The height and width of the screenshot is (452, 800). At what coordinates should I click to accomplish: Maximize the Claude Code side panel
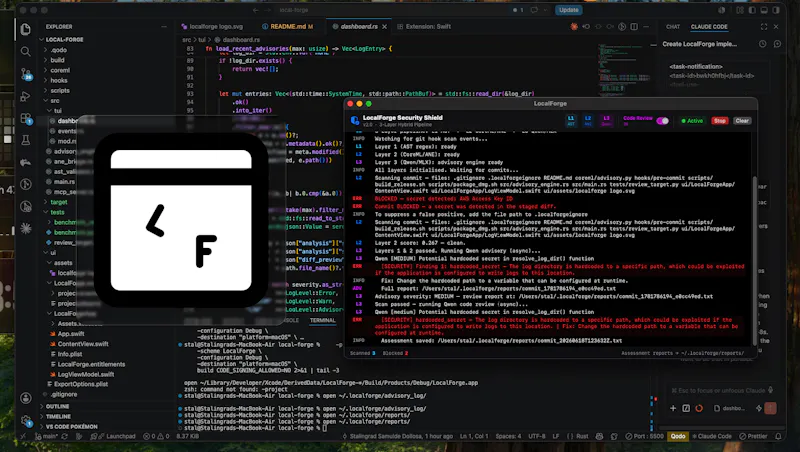(764, 27)
